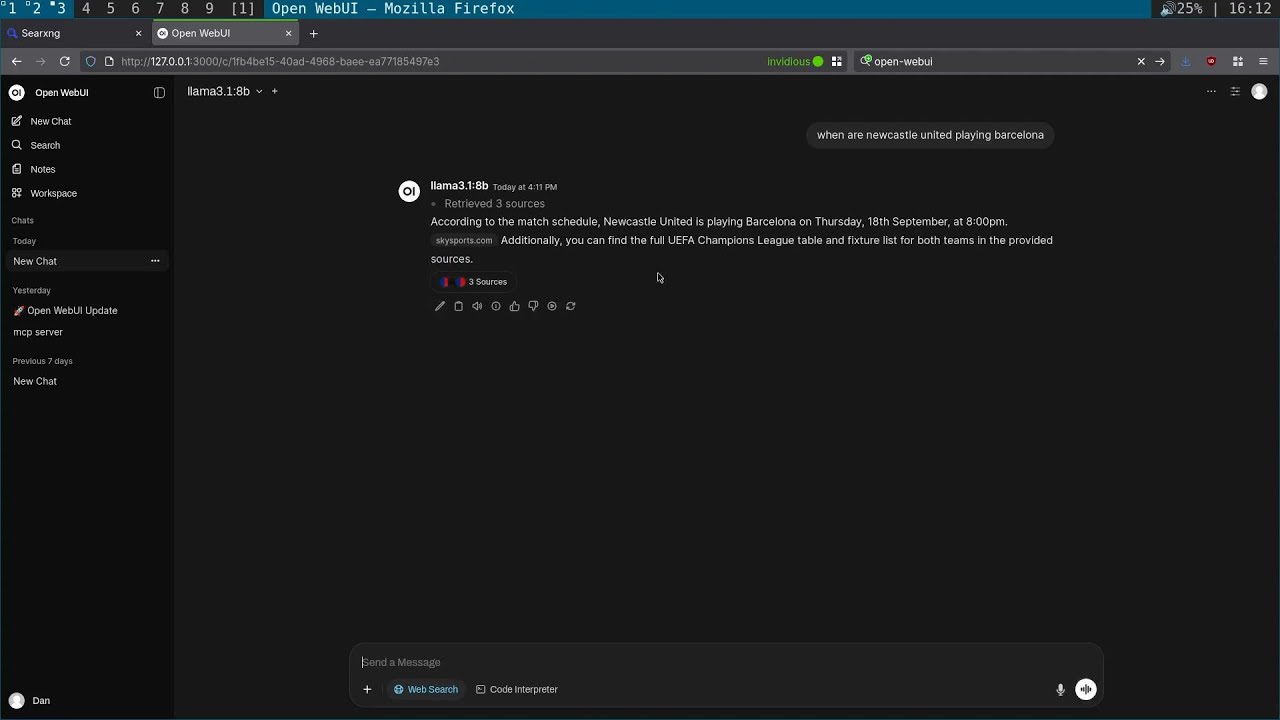
Task: Select the Open WebUI browser tab
Action: [x=225, y=33]
